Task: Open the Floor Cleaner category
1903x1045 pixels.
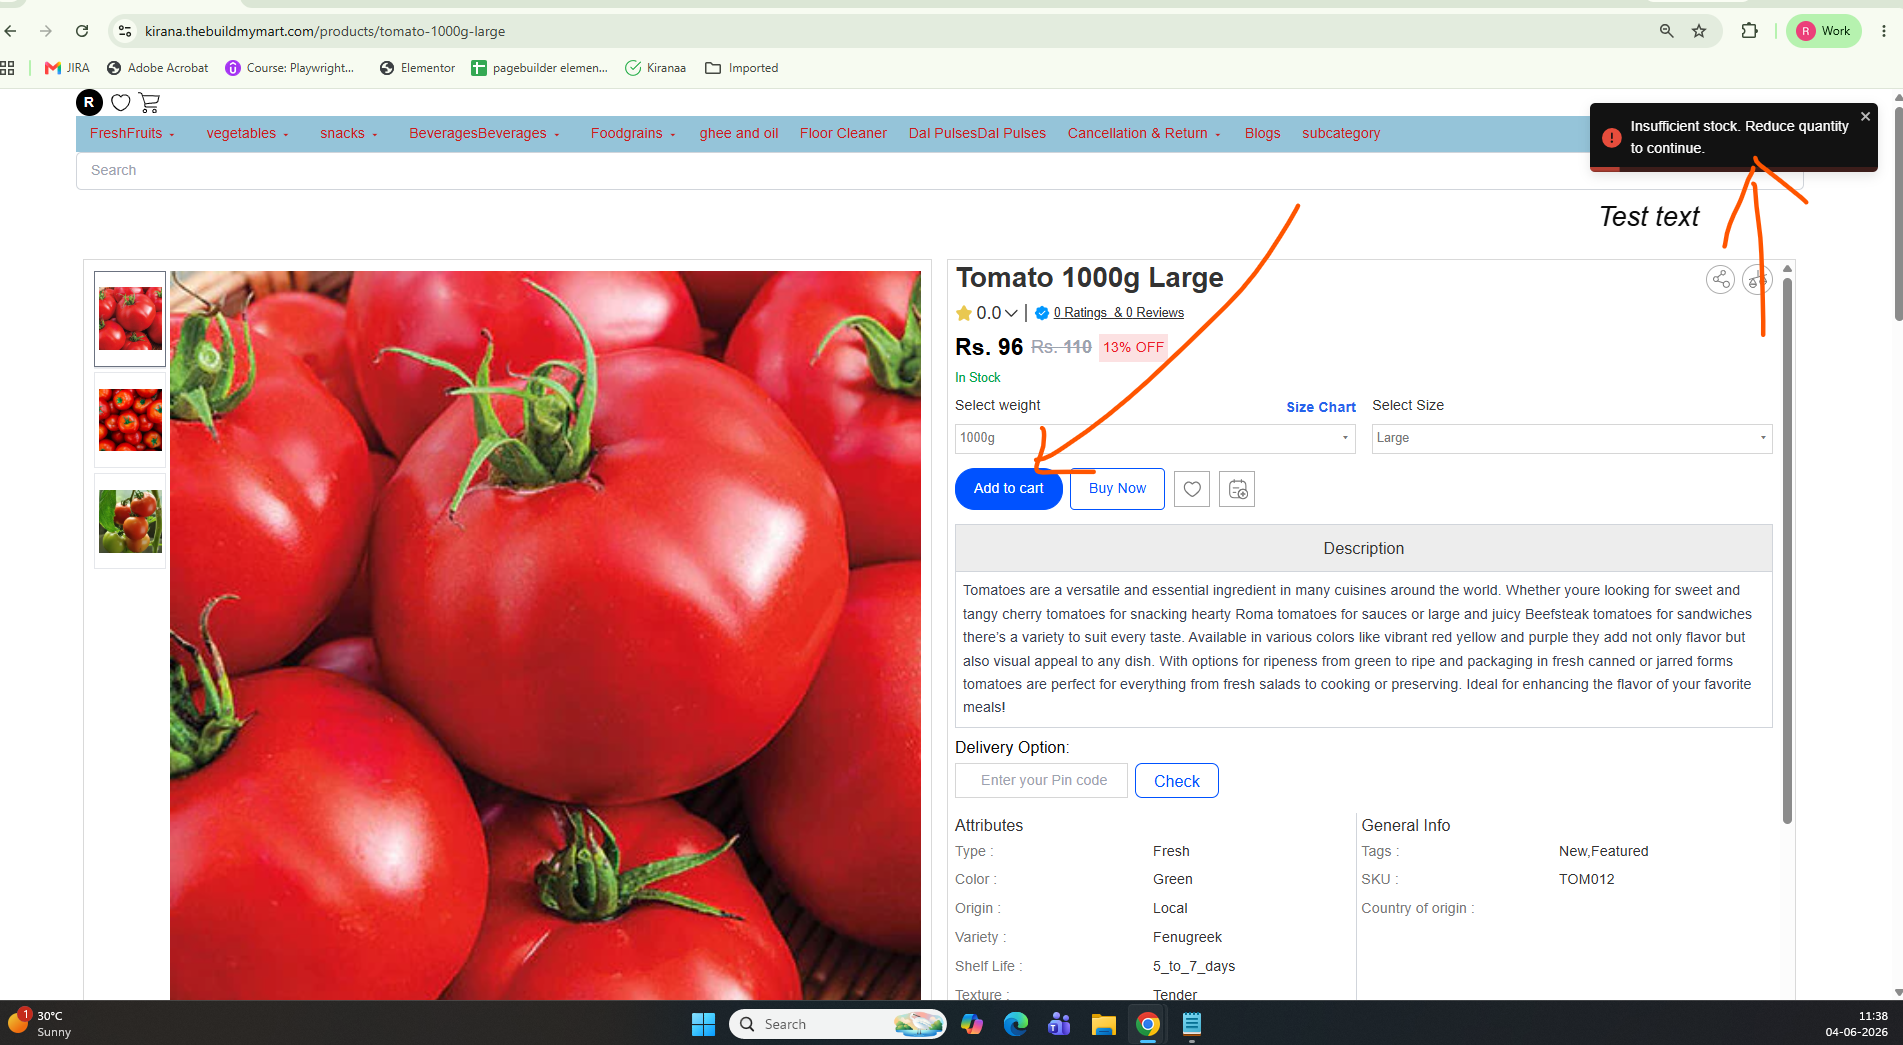Action: point(843,134)
